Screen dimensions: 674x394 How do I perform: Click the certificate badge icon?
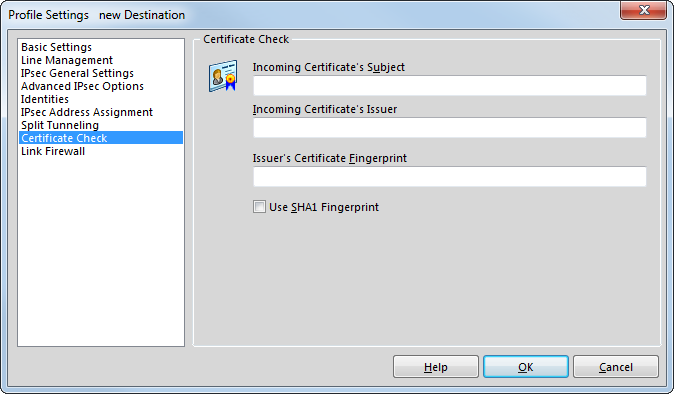(x=223, y=76)
